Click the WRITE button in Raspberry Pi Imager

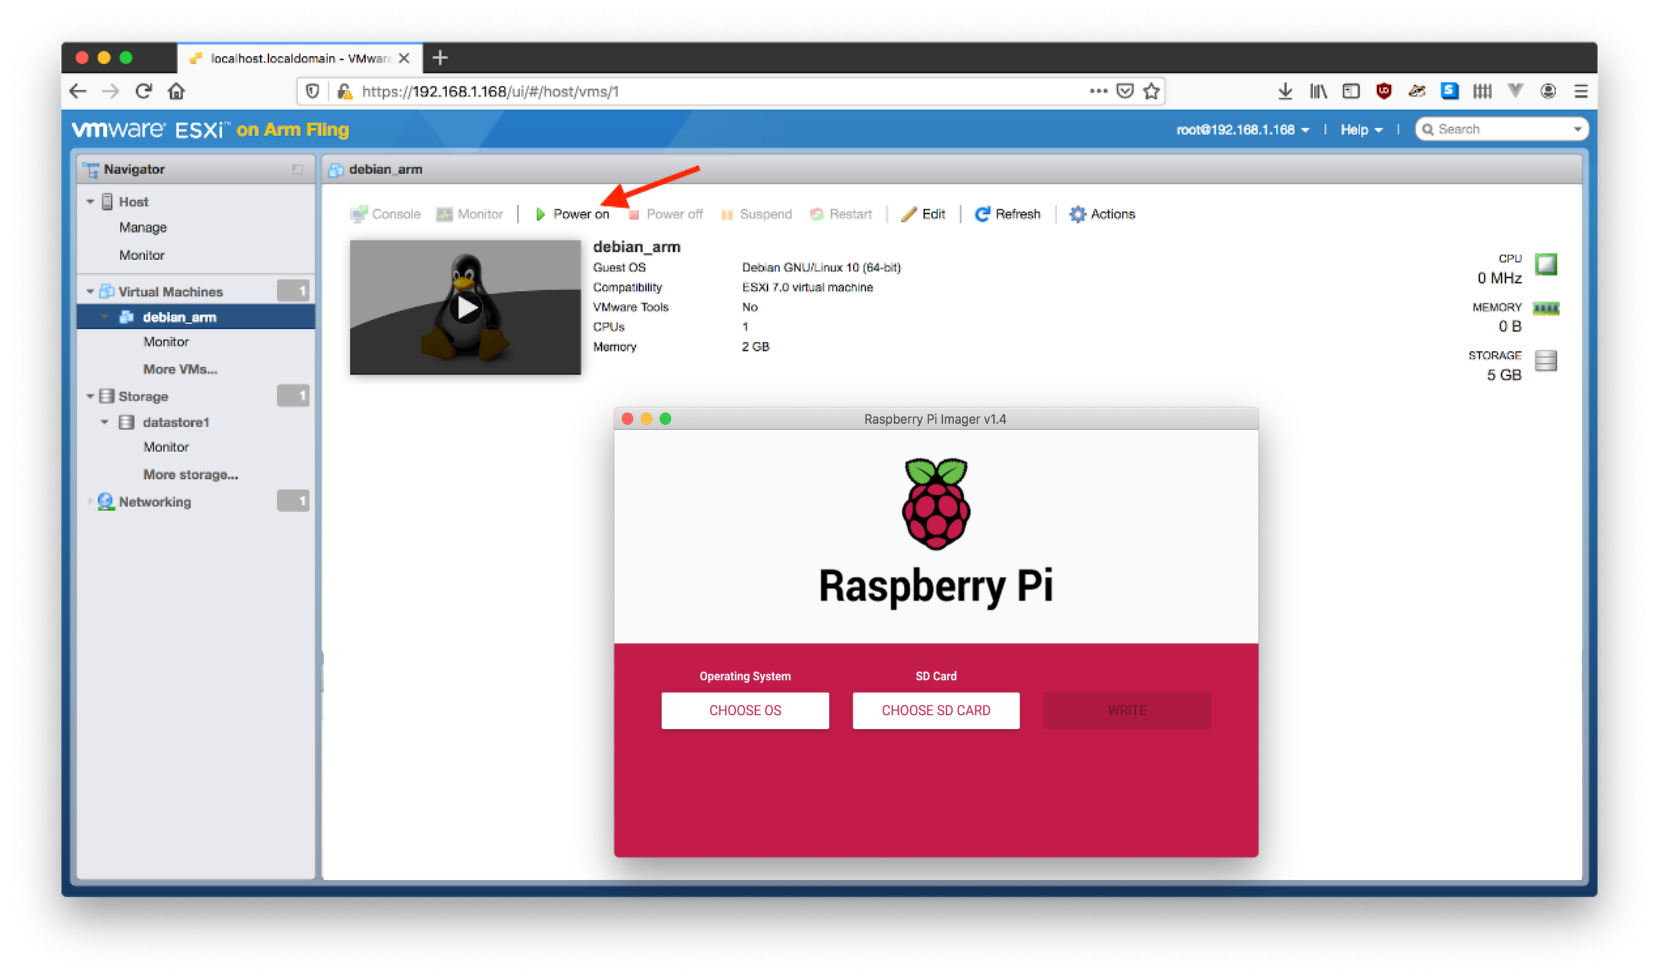[x=1127, y=710]
